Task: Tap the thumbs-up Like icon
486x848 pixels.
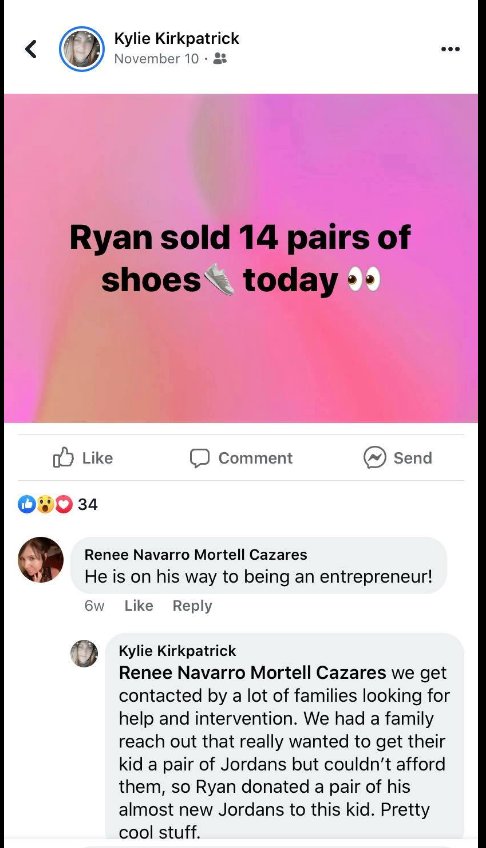Action: [x=63, y=458]
